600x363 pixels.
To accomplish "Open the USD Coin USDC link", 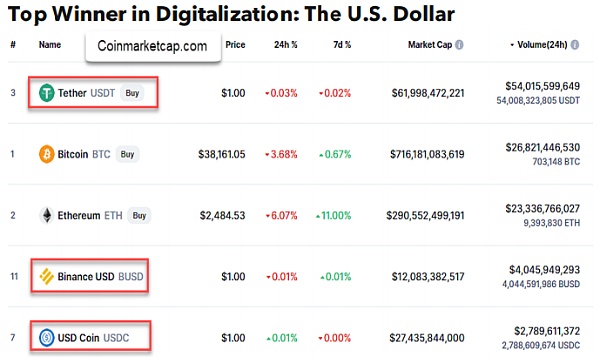I will point(93,338).
